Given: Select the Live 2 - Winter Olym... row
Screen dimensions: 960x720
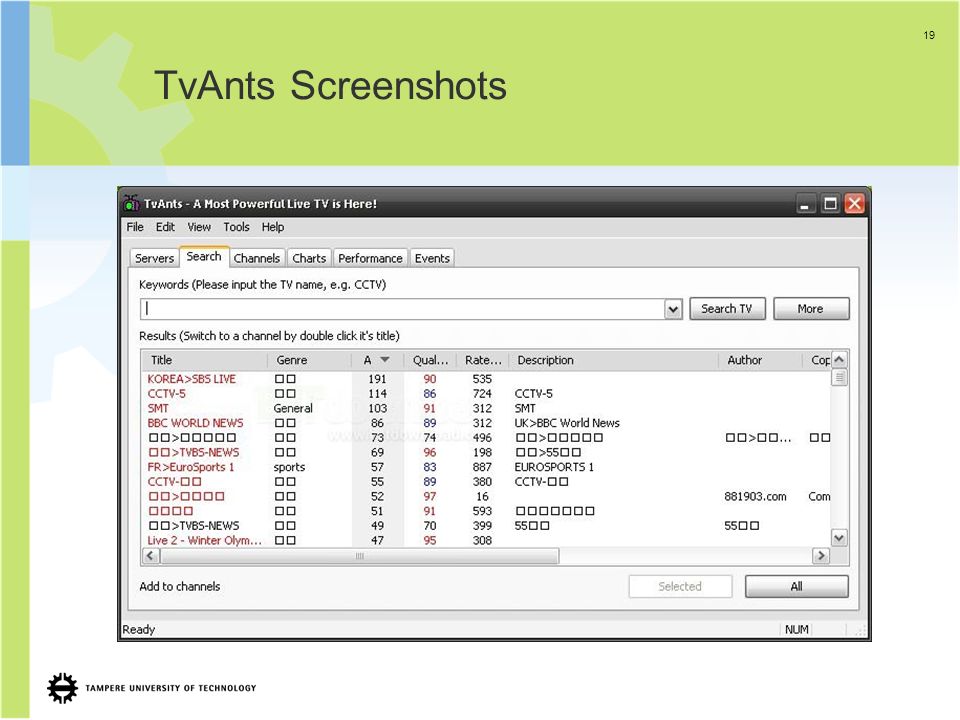Looking at the screenshot, I should [x=487, y=541].
